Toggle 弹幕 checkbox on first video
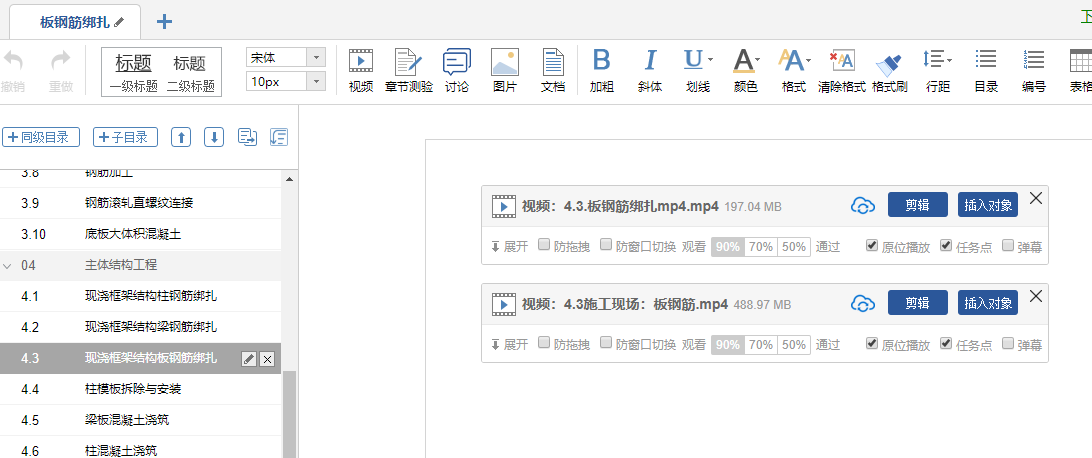 [x=1007, y=246]
